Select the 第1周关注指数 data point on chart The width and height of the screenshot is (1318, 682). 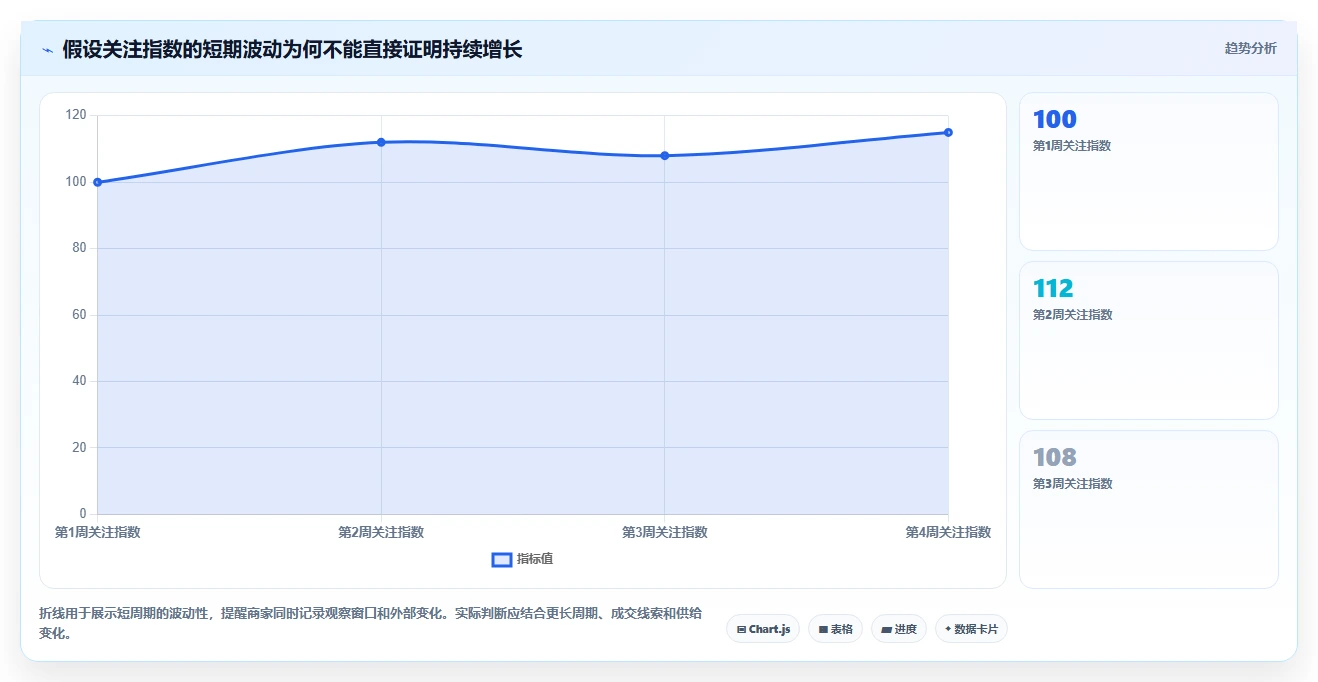point(97,182)
